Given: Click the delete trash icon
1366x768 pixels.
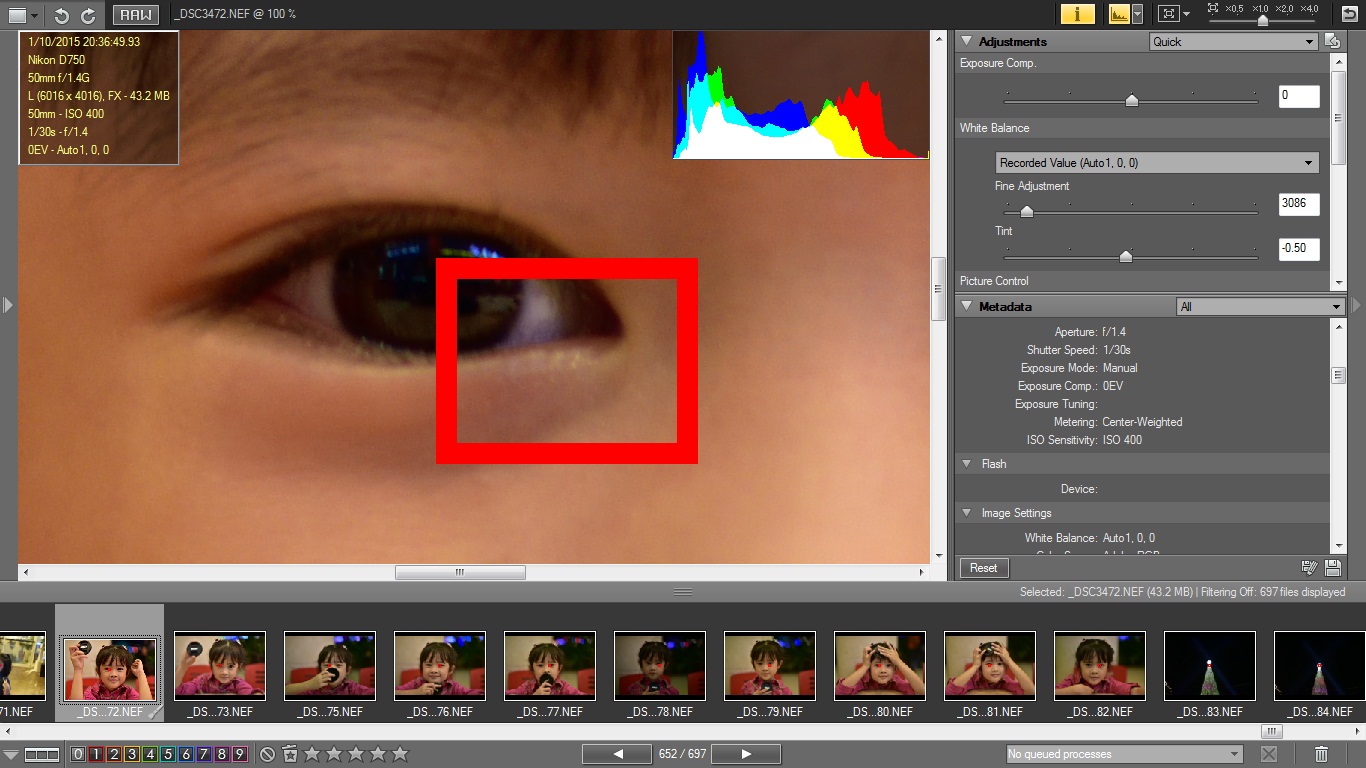Looking at the screenshot, I should tap(1321, 754).
